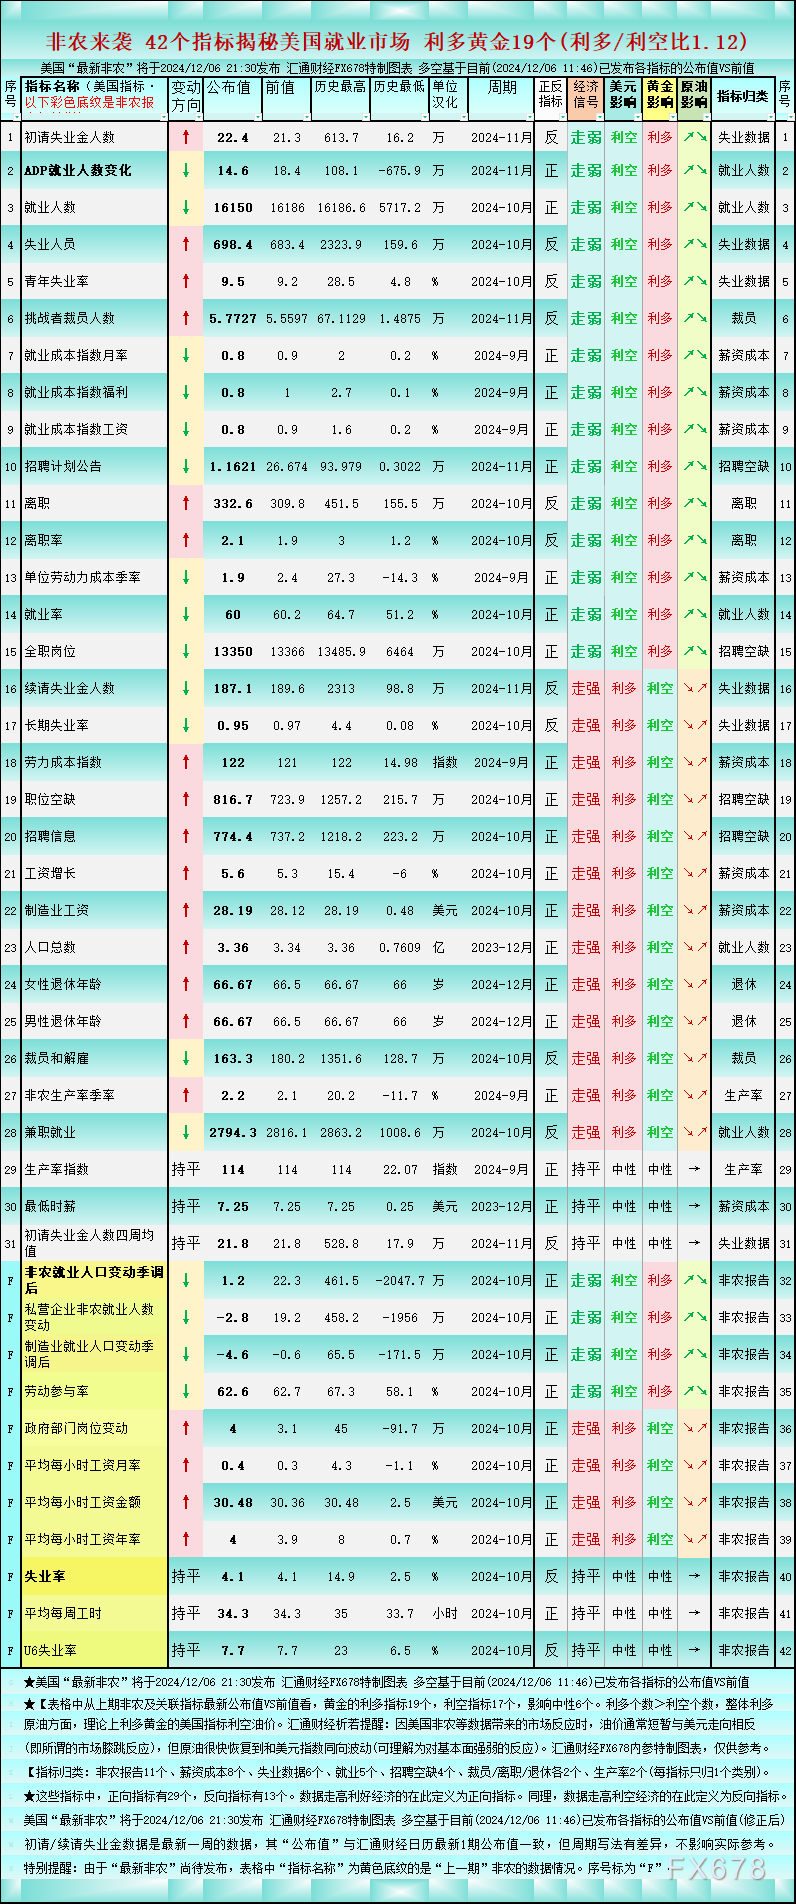Open the 周期 column filter dropdown
Image resolution: width=796 pixels, height=1904 pixels.
click(x=528, y=117)
